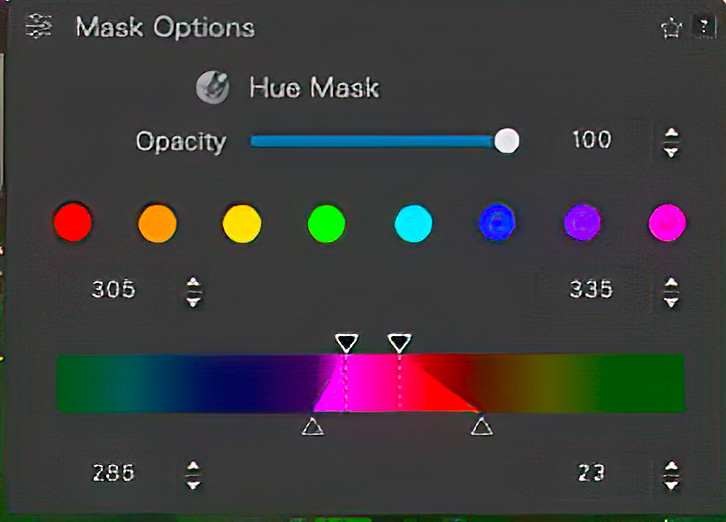The height and width of the screenshot is (522, 726).
Task: Open the help question mark icon
Action: click(703, 27)
